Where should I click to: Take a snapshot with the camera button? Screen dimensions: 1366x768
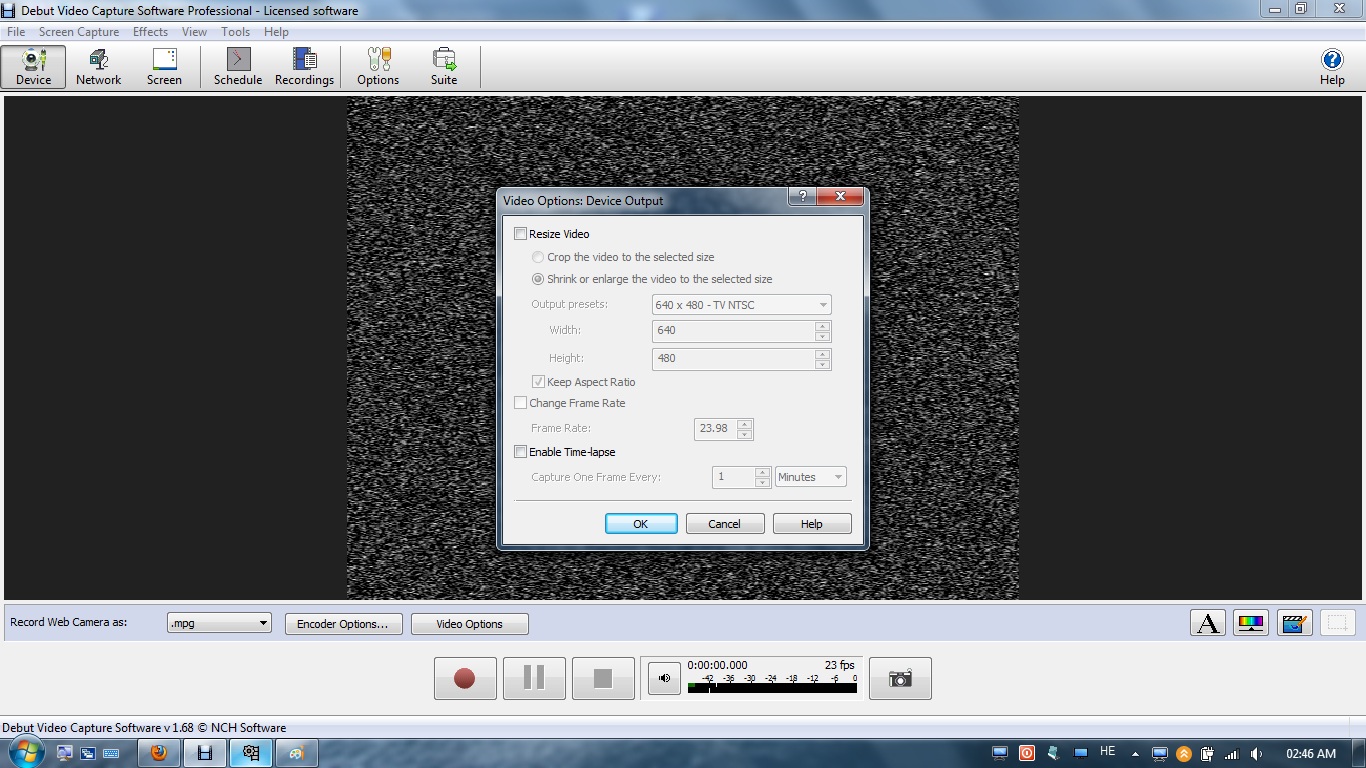pyautogui.click(x=900, y=678)
